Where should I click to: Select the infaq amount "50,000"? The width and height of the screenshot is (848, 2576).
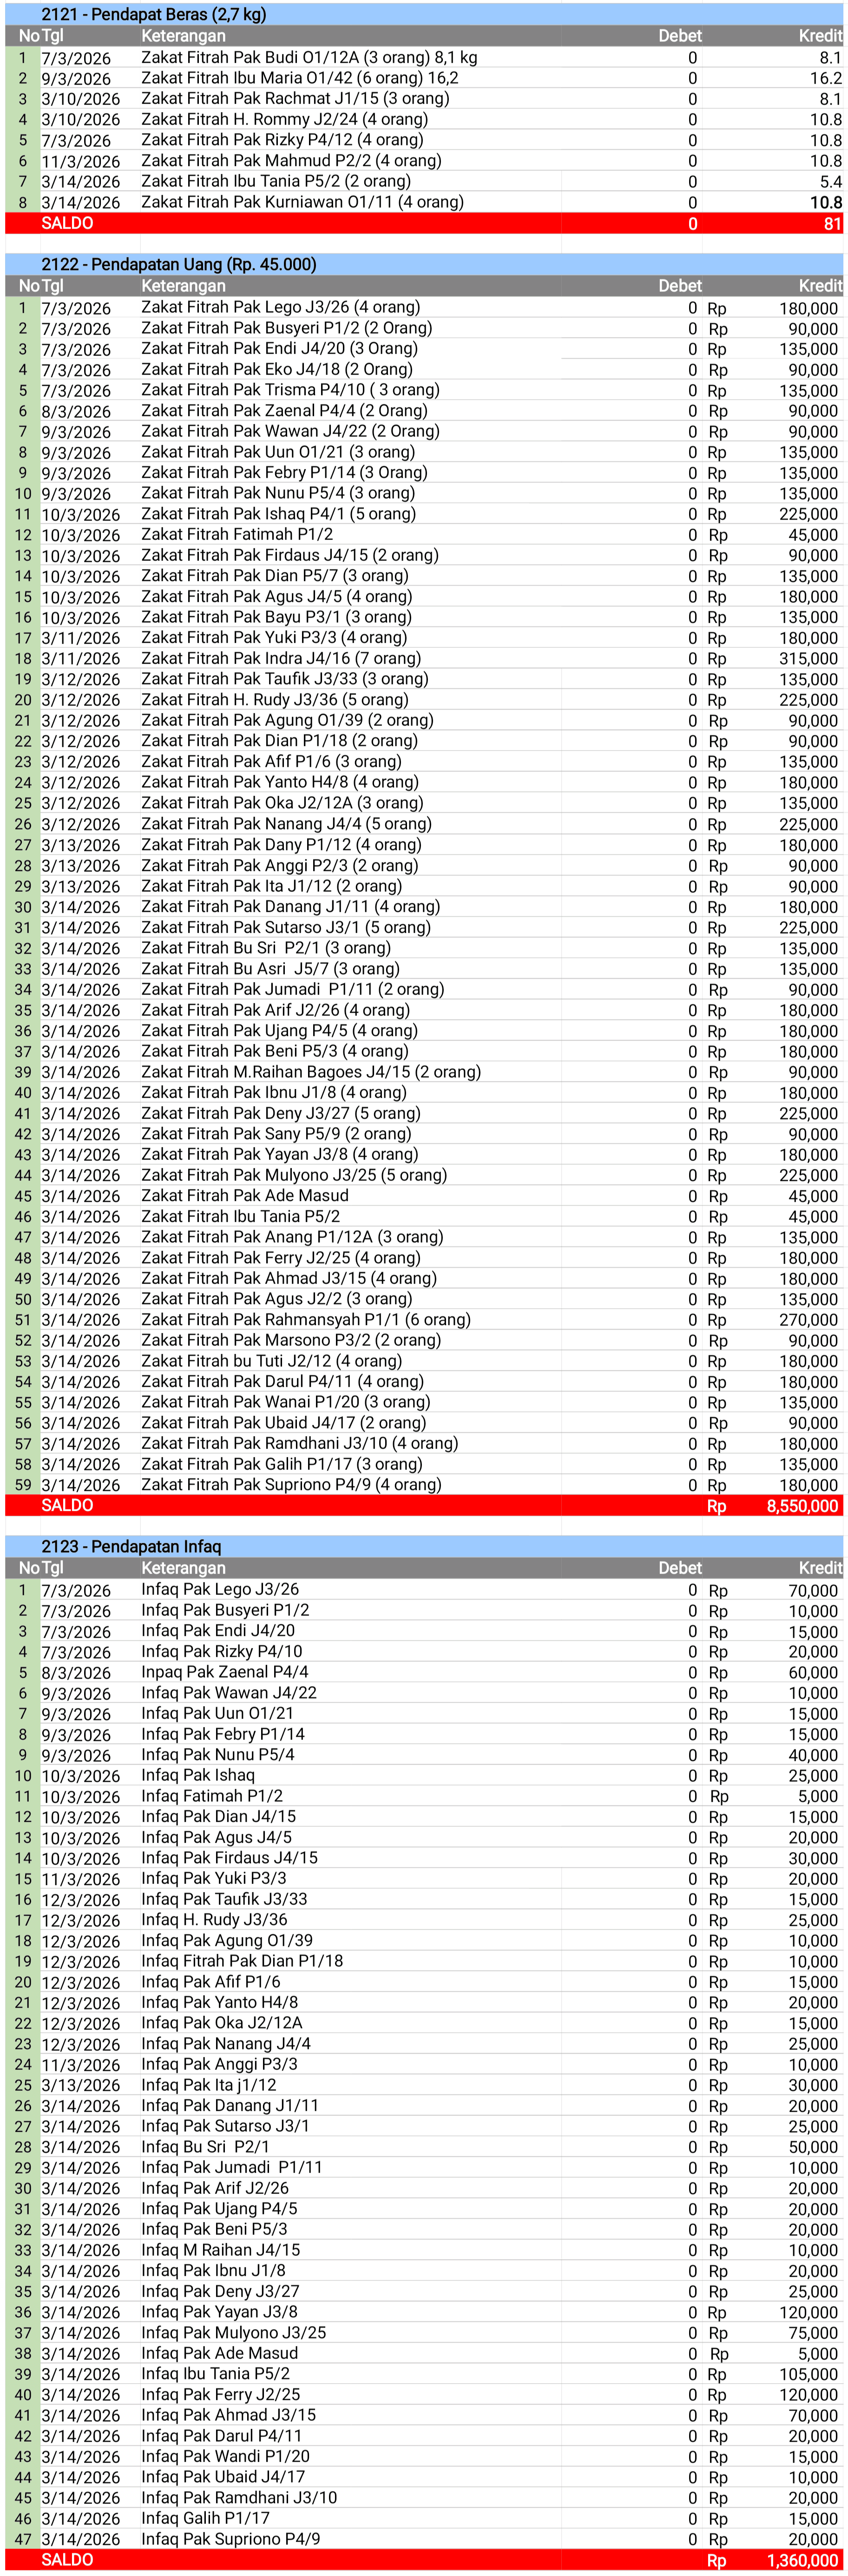pos(813,2147)
